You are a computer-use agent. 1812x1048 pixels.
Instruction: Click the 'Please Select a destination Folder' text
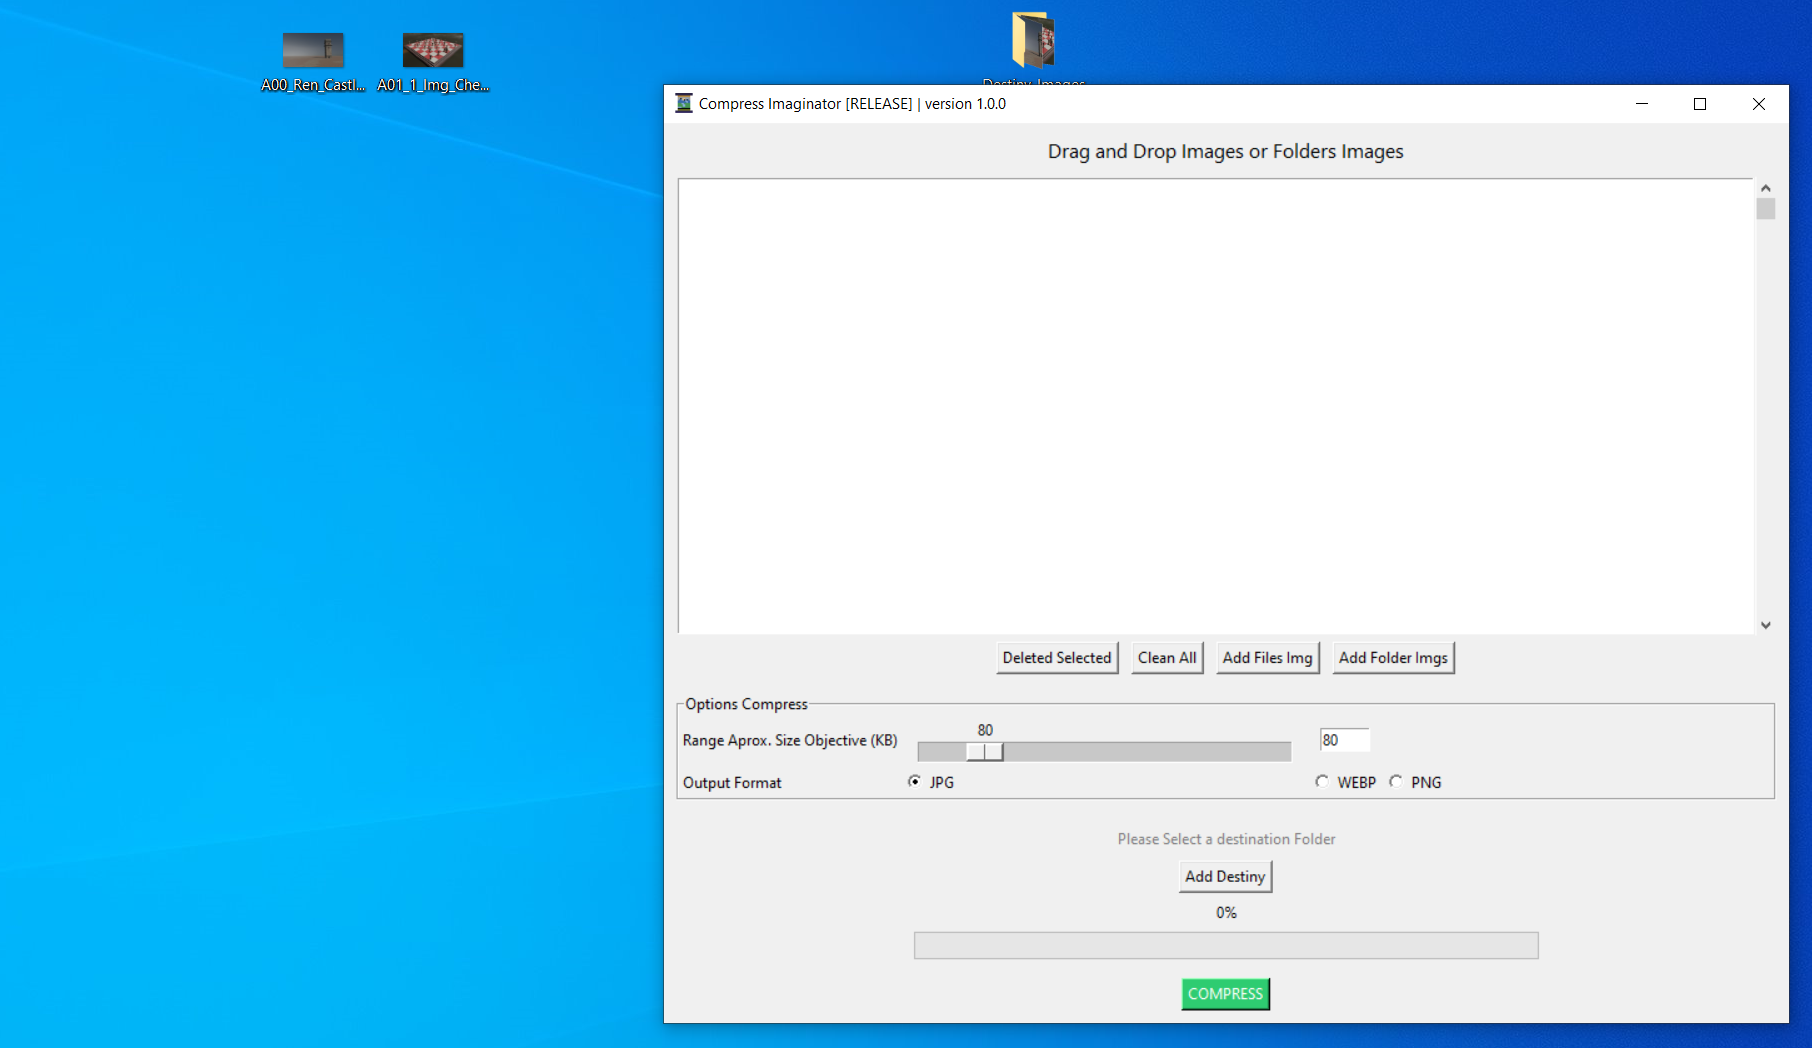tap(1226, 839)
